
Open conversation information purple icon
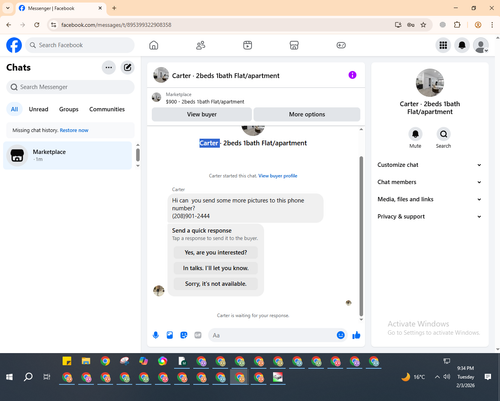click(x=352, y=75)
